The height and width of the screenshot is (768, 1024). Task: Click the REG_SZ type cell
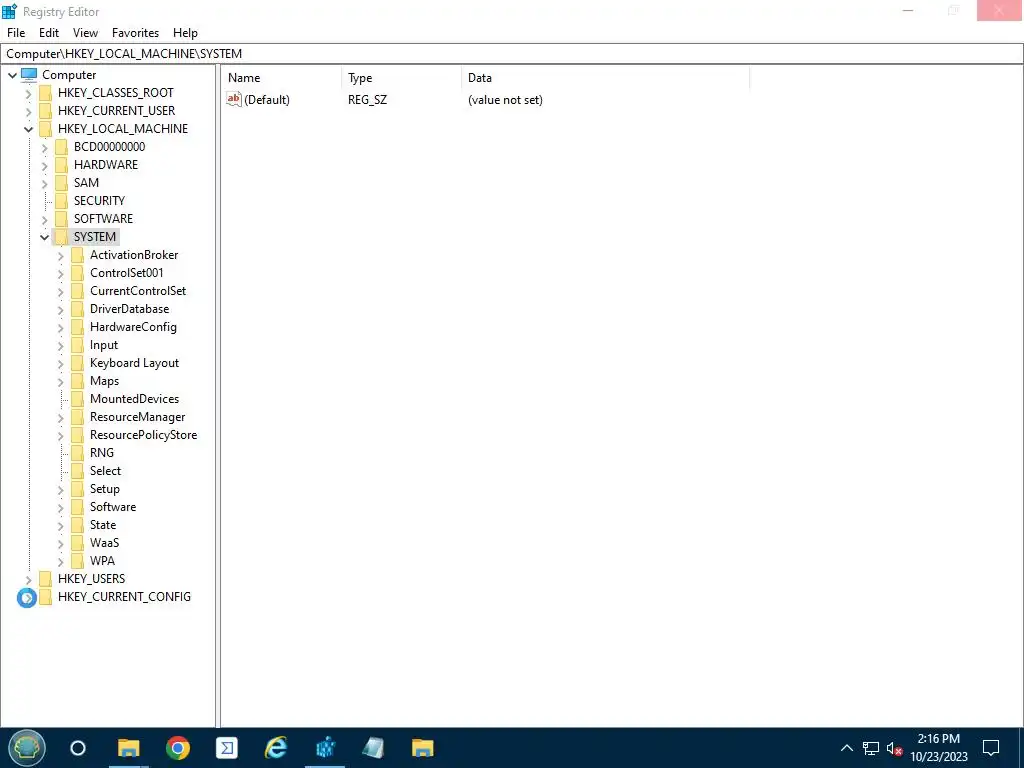point(367,100)
